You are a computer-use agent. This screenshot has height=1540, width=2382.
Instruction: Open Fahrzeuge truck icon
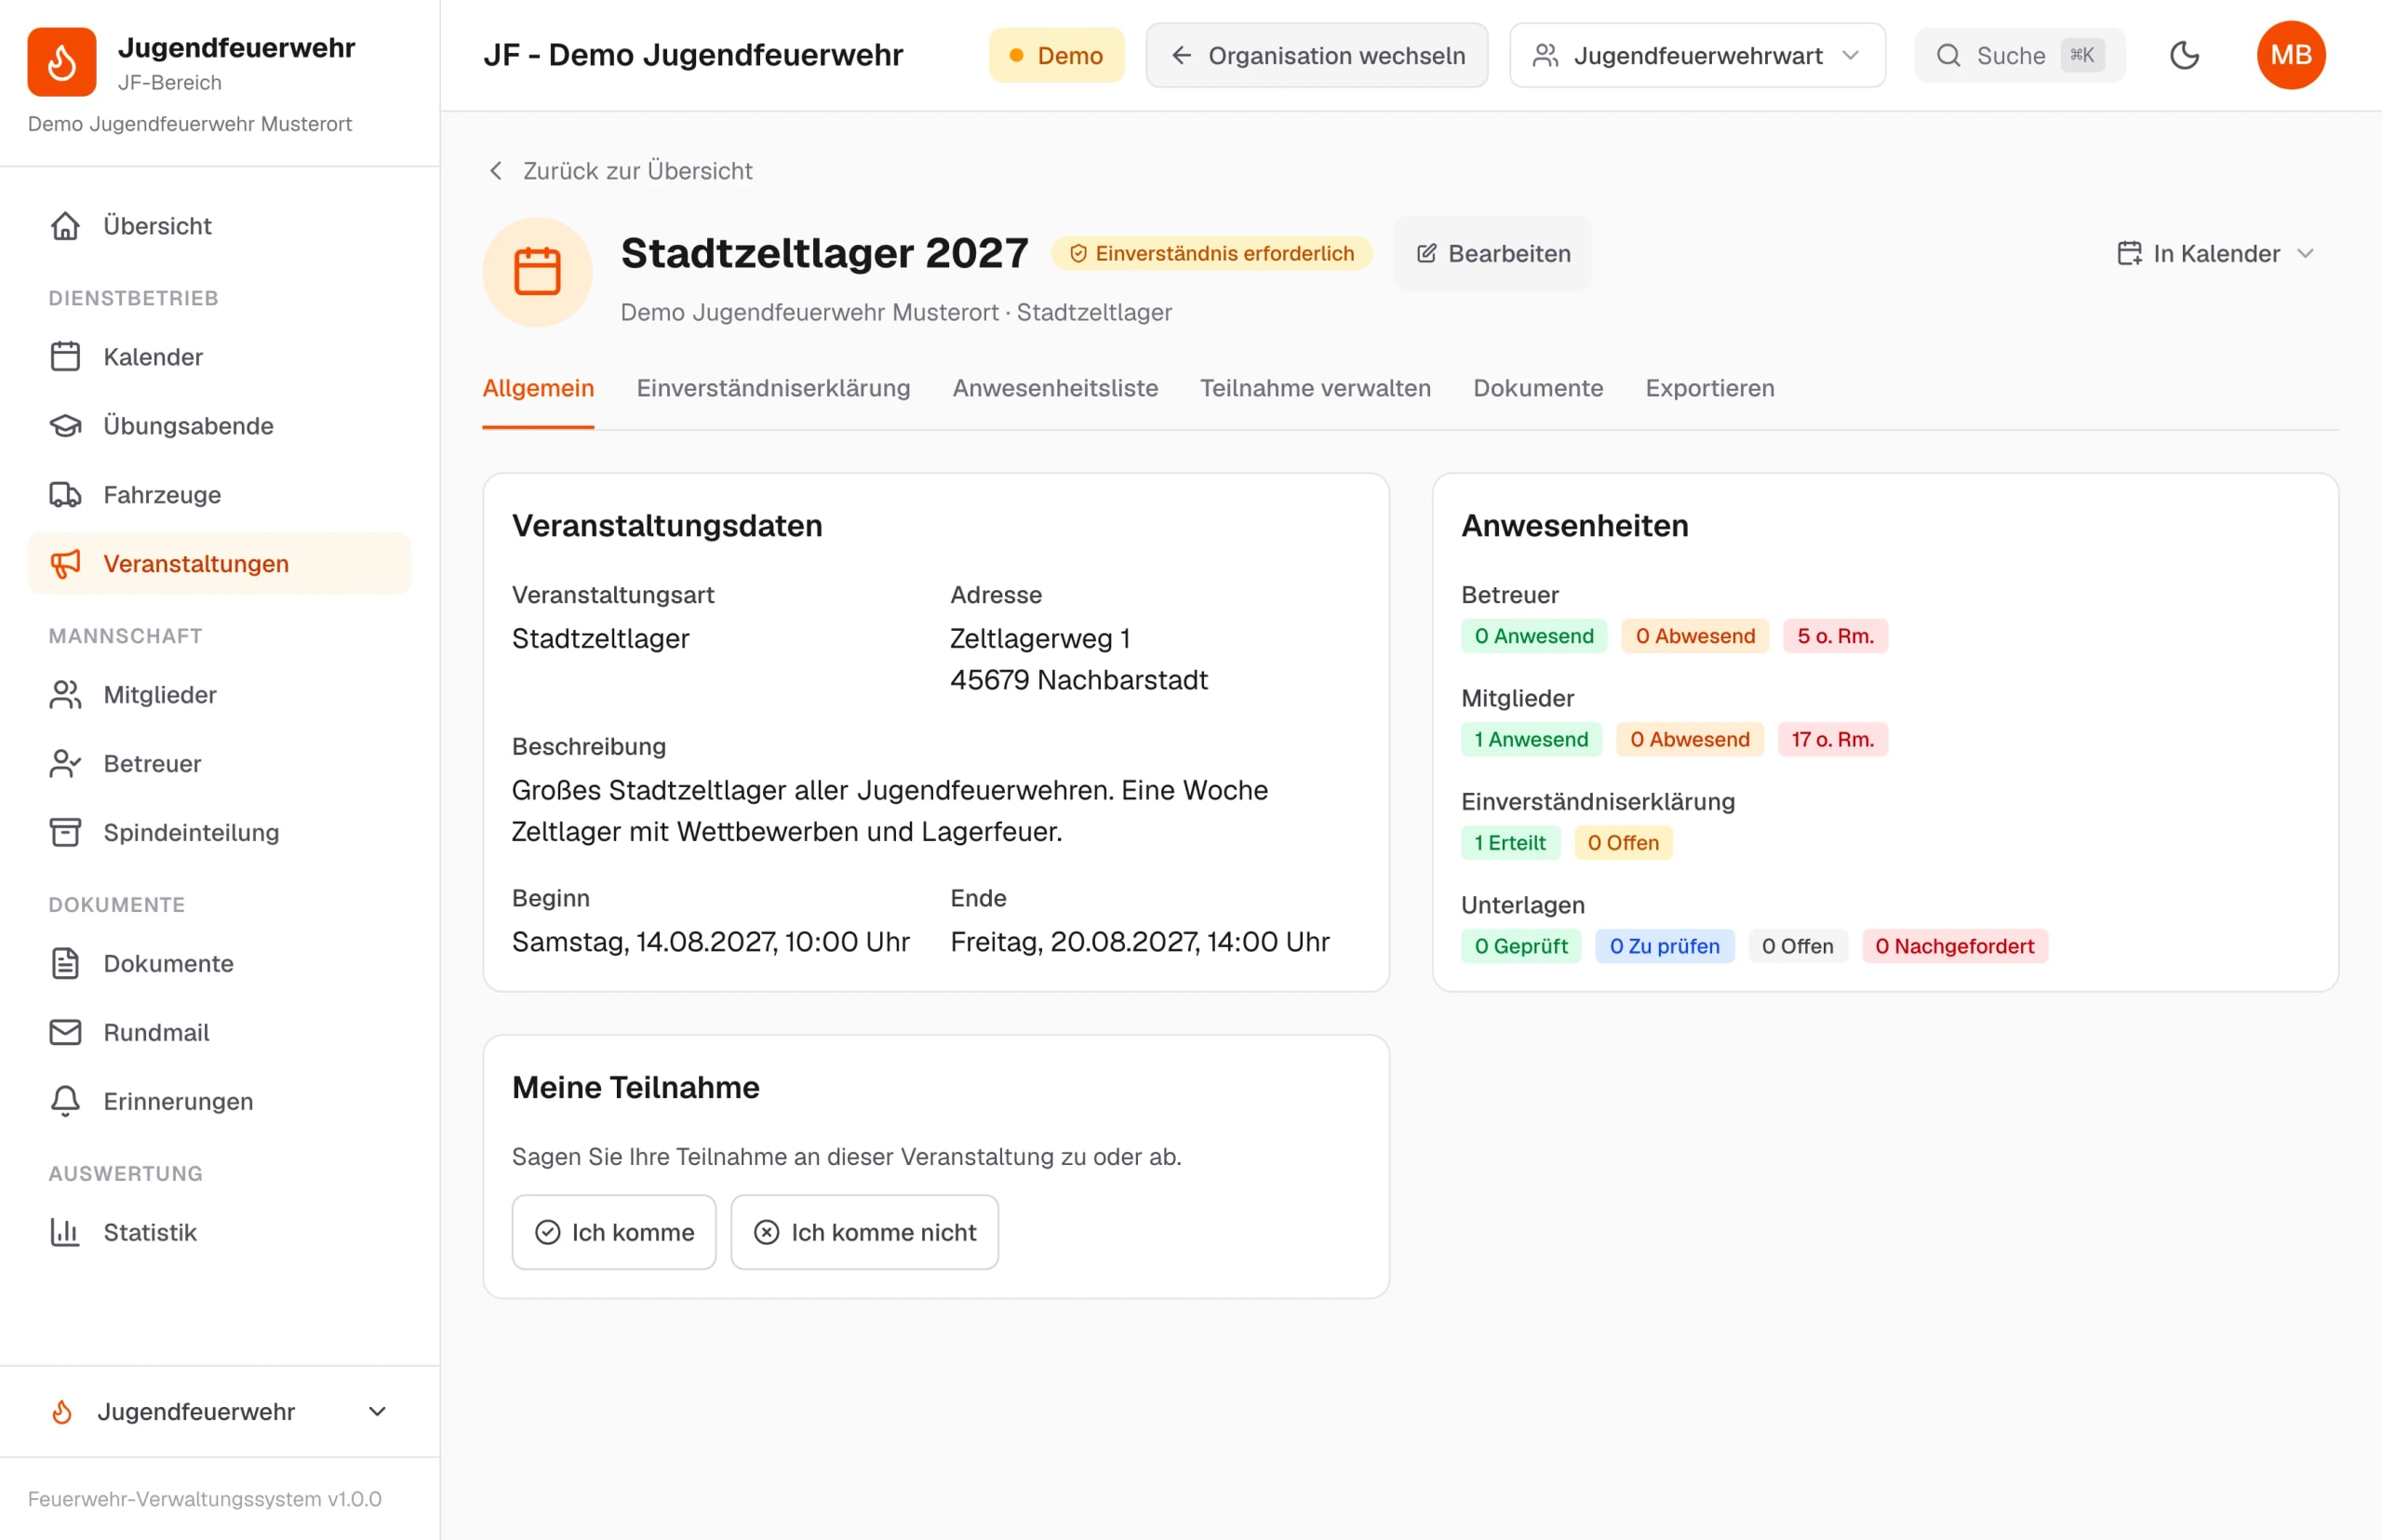click(65, 495)
